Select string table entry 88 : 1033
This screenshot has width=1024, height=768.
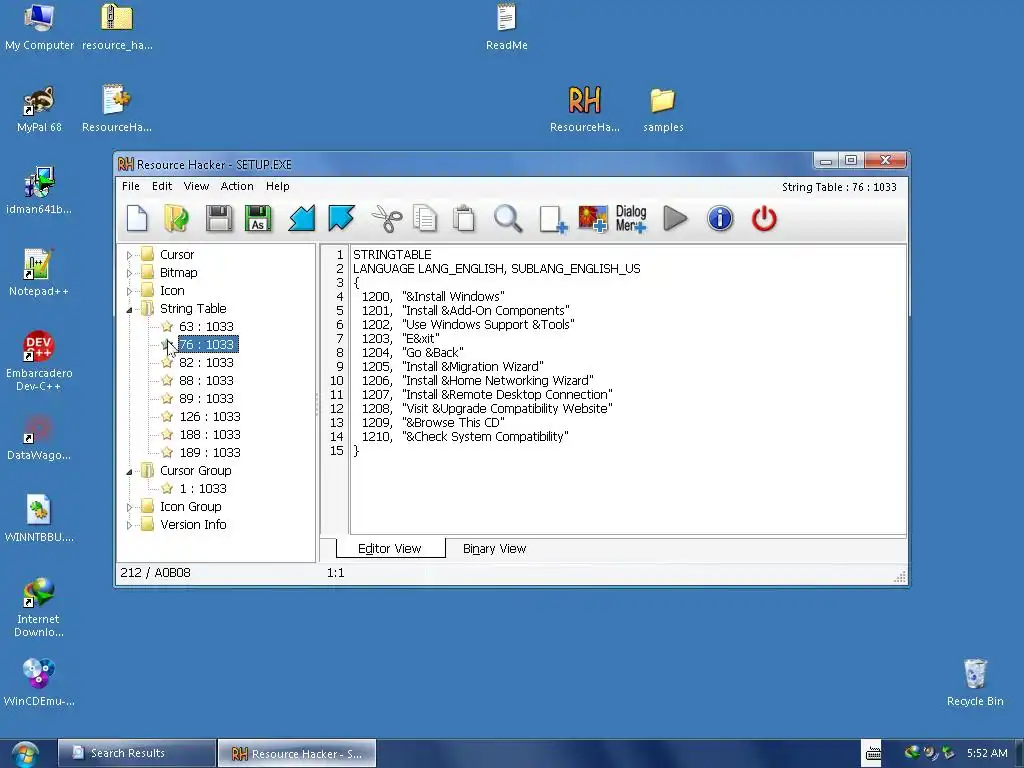206,381
